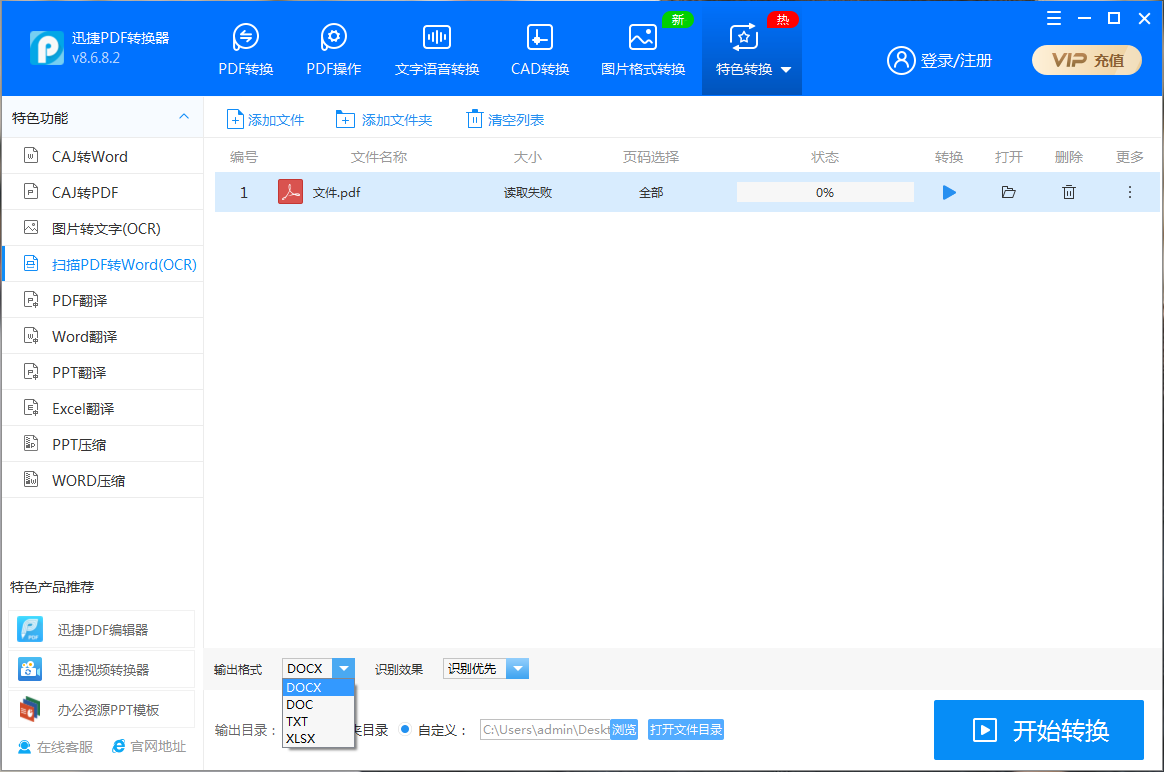Click 添加文件夹 button
This screenshot has height=772, width=1164.
click(384, 120)
